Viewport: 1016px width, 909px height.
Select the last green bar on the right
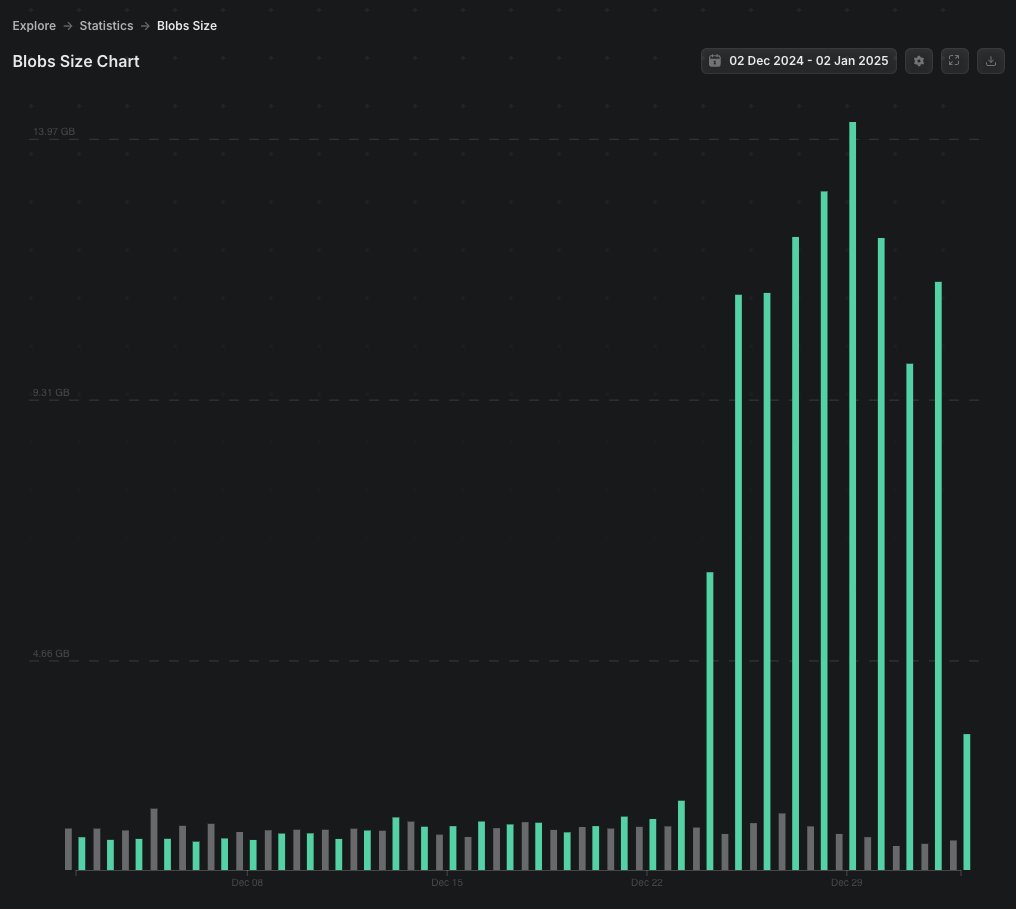[967, 802]
